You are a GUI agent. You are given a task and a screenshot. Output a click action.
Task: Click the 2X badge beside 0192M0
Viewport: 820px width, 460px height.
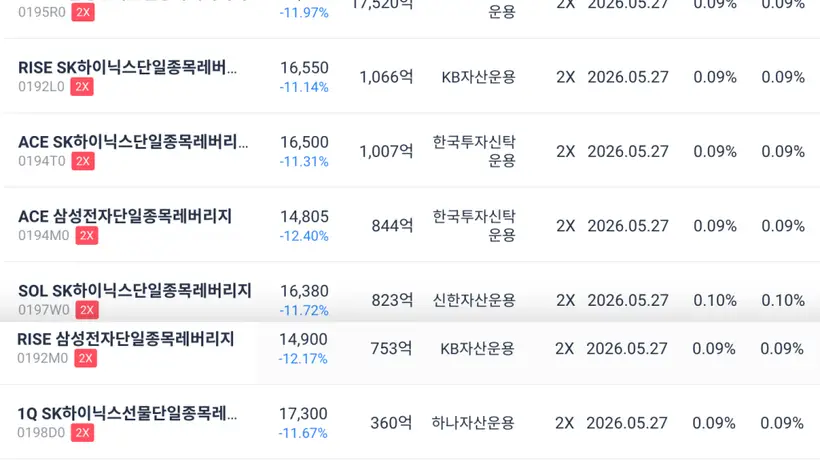(85, 358)
